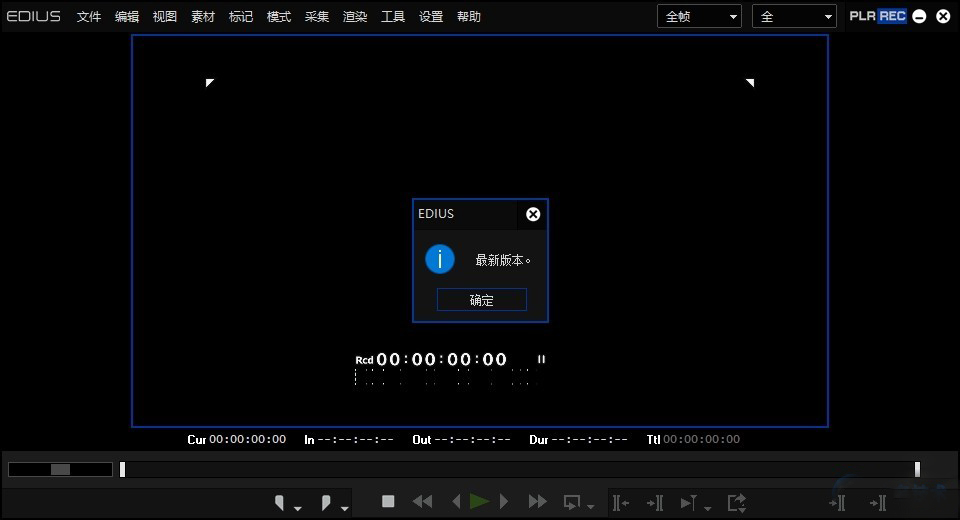The height and width of the screenshot is (520, 960).
Task: Click the shuttle slider handle
Action: pos(60,469)
